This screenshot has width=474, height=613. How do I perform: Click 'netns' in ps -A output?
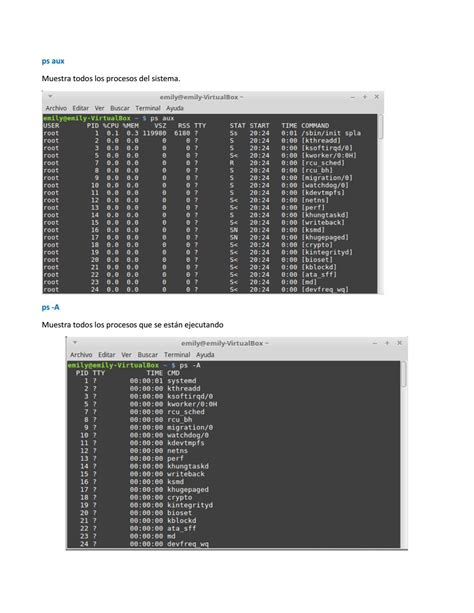click(x=178, y=451)
